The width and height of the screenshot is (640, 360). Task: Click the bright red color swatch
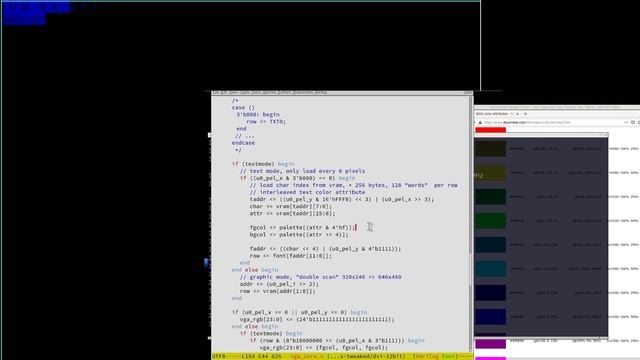tap(490, 130)
